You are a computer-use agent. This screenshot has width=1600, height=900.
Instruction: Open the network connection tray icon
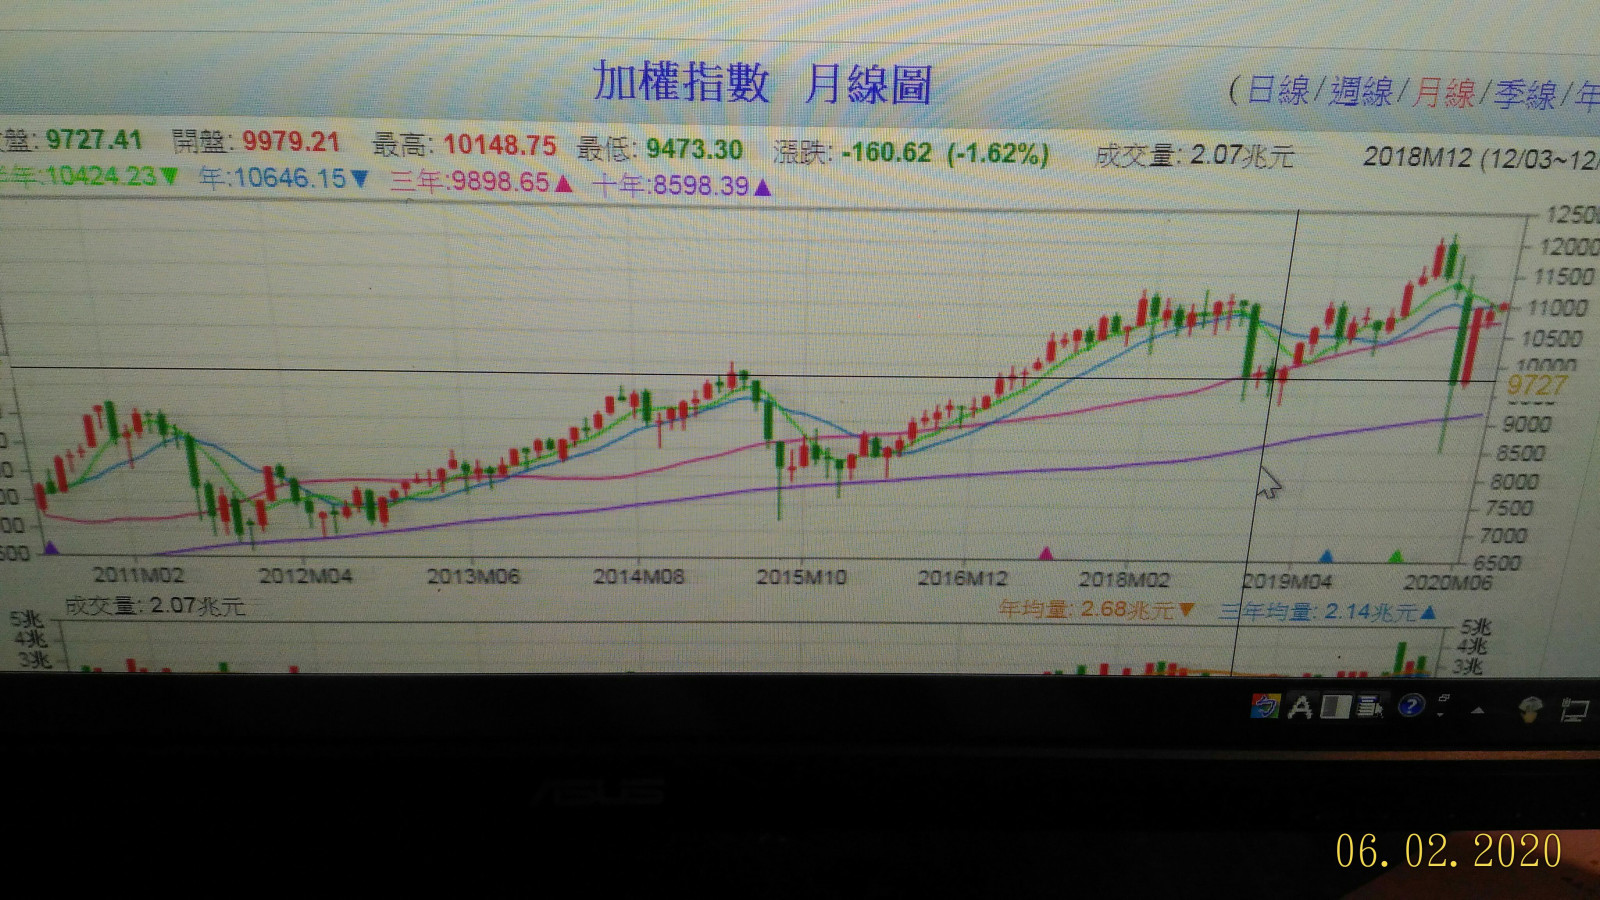[x=1574, y=711]
